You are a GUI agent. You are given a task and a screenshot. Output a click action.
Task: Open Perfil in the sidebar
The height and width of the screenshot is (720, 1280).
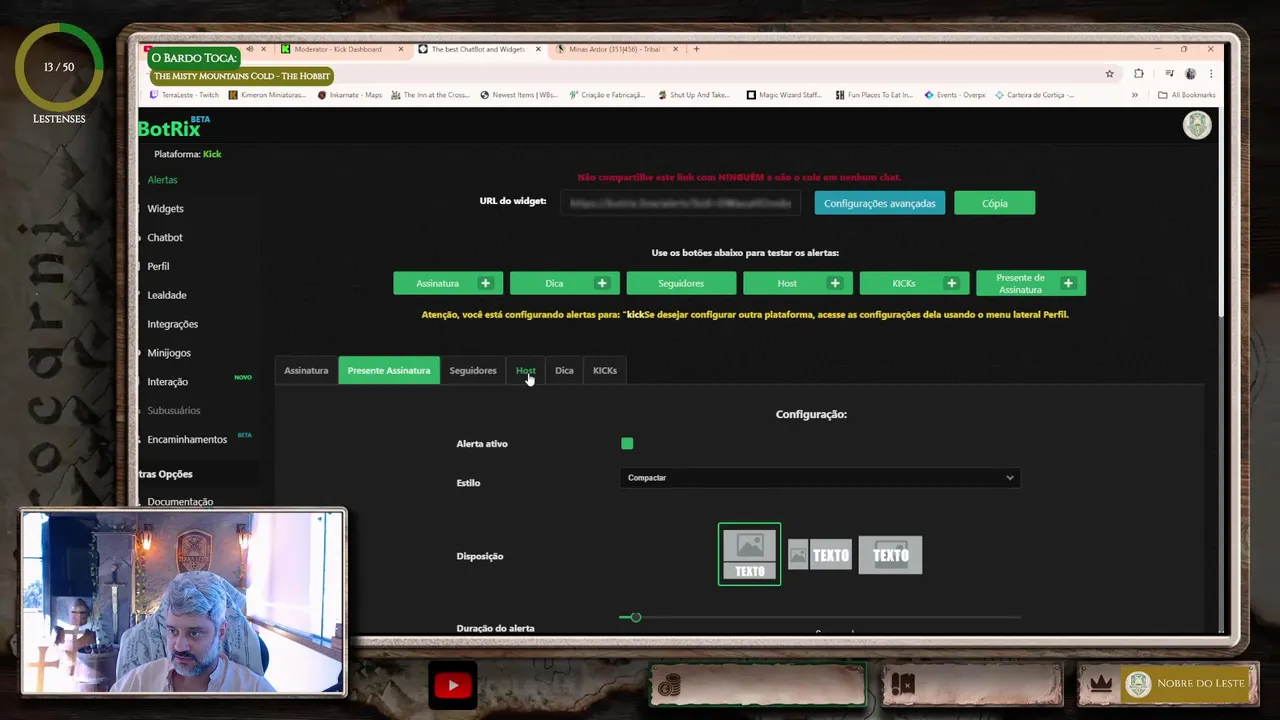(x=158, y=267)
